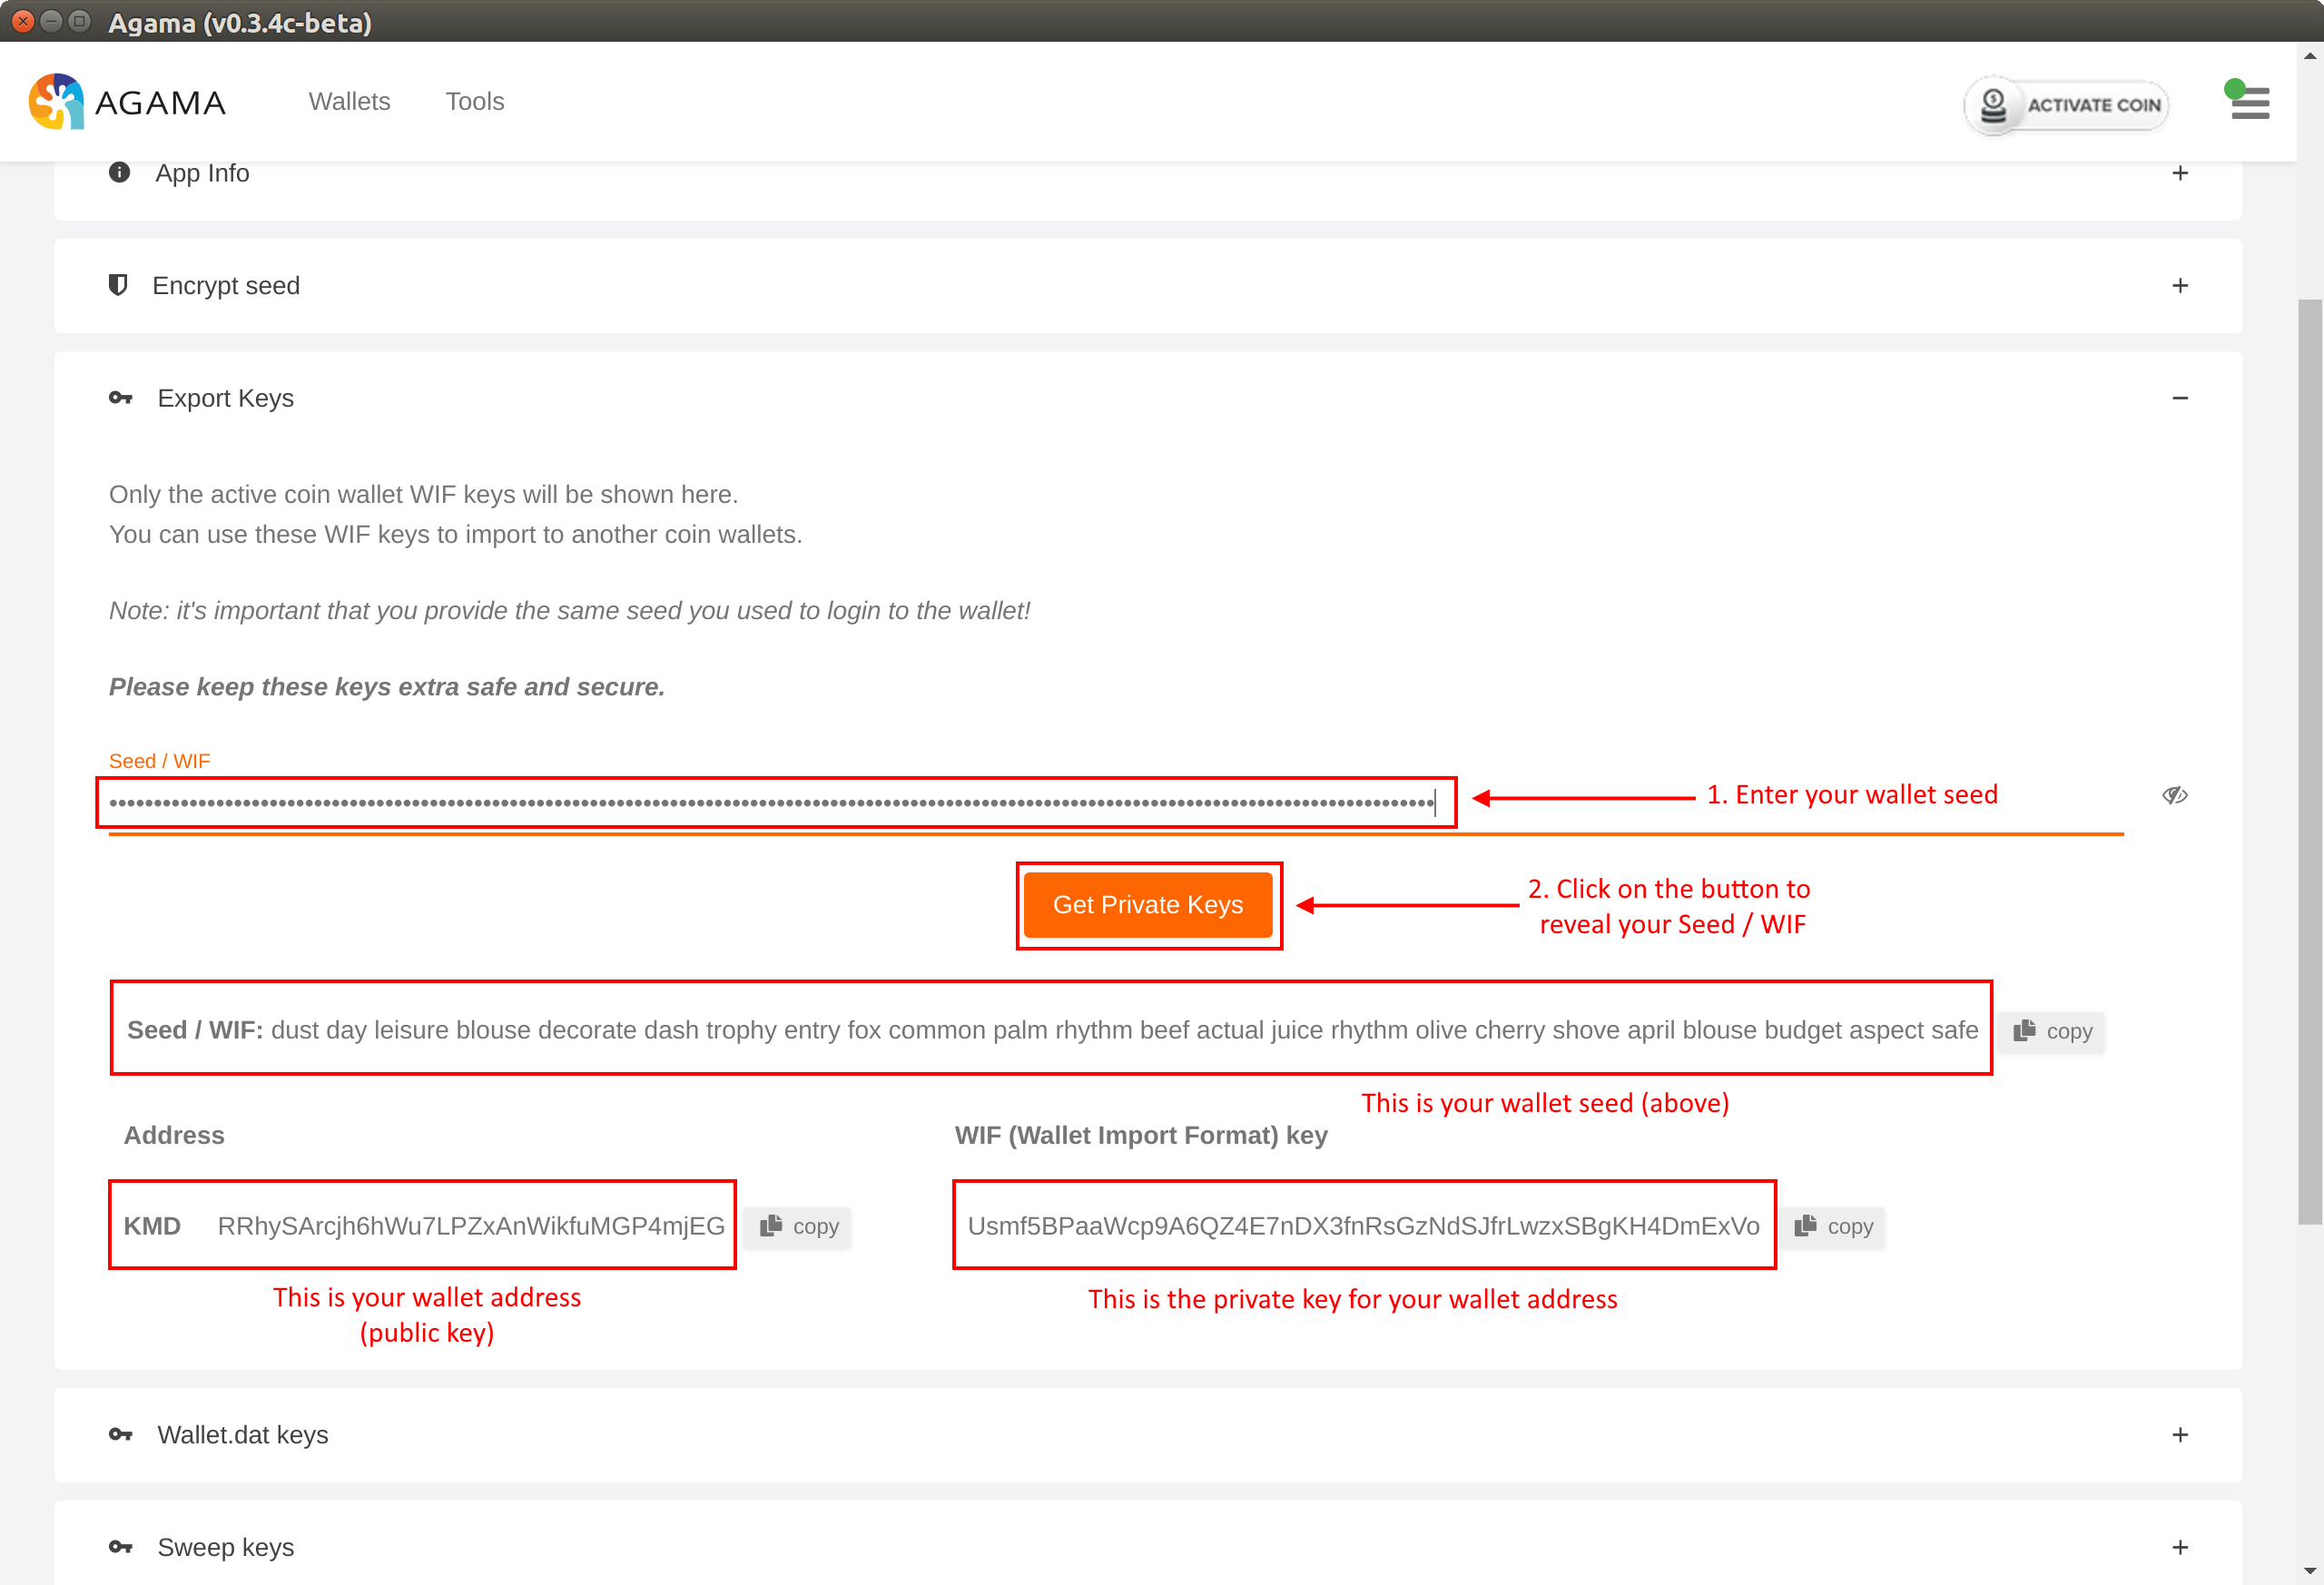Click into the Seed / WIF input field
Viewport: 2324px width, 1585px height.
770,802
